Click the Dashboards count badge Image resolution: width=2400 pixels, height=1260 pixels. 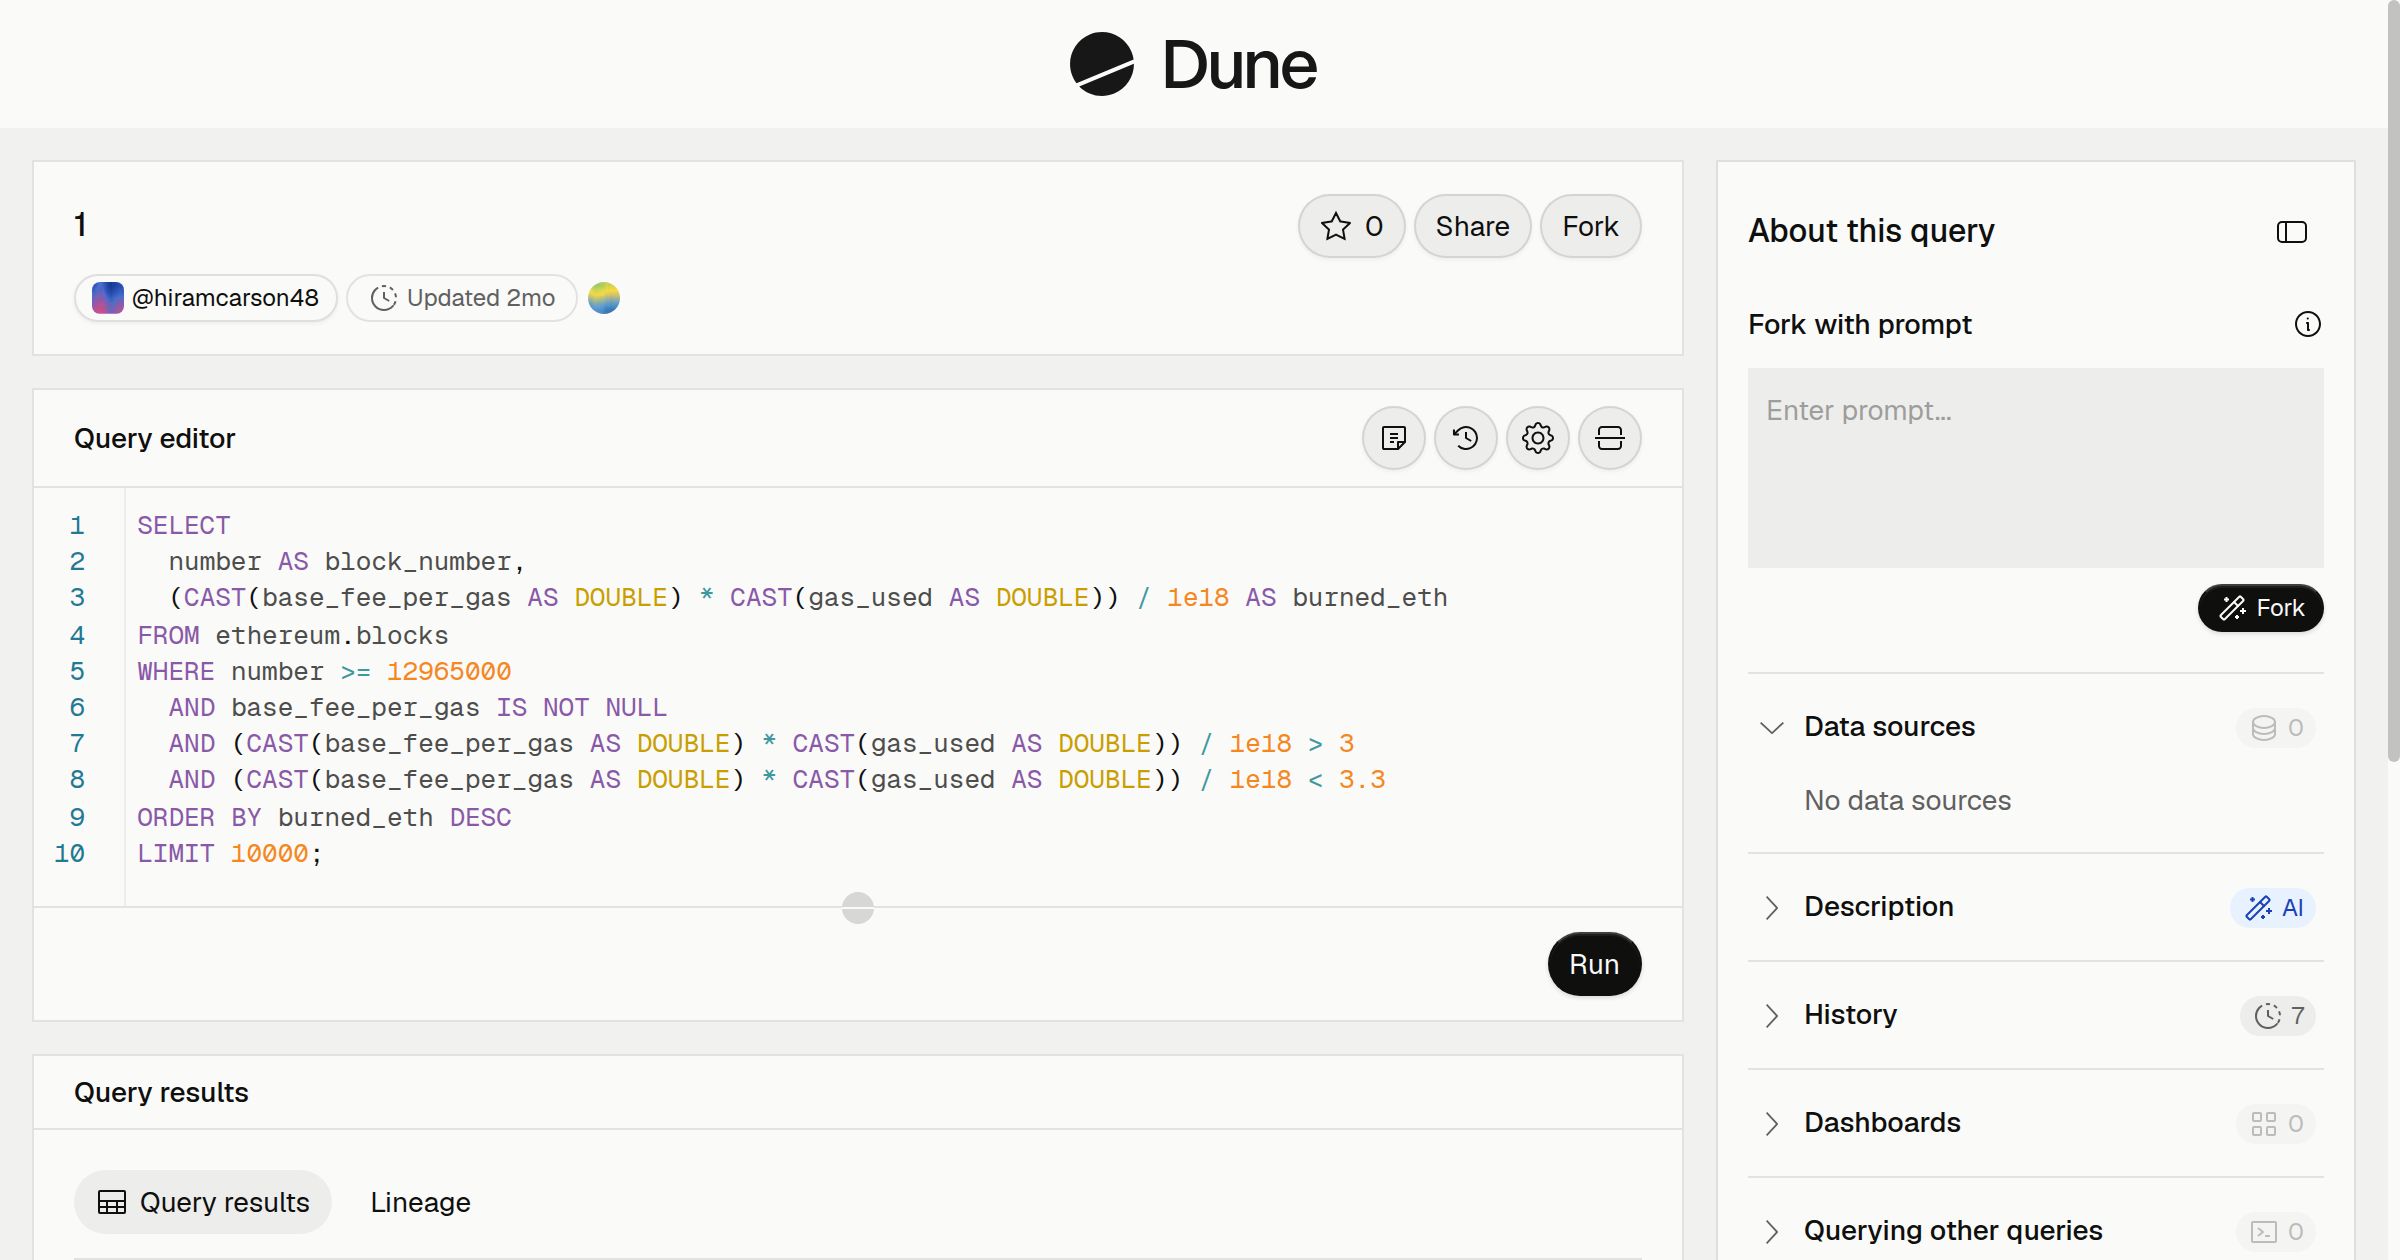click(2276, 1123)
